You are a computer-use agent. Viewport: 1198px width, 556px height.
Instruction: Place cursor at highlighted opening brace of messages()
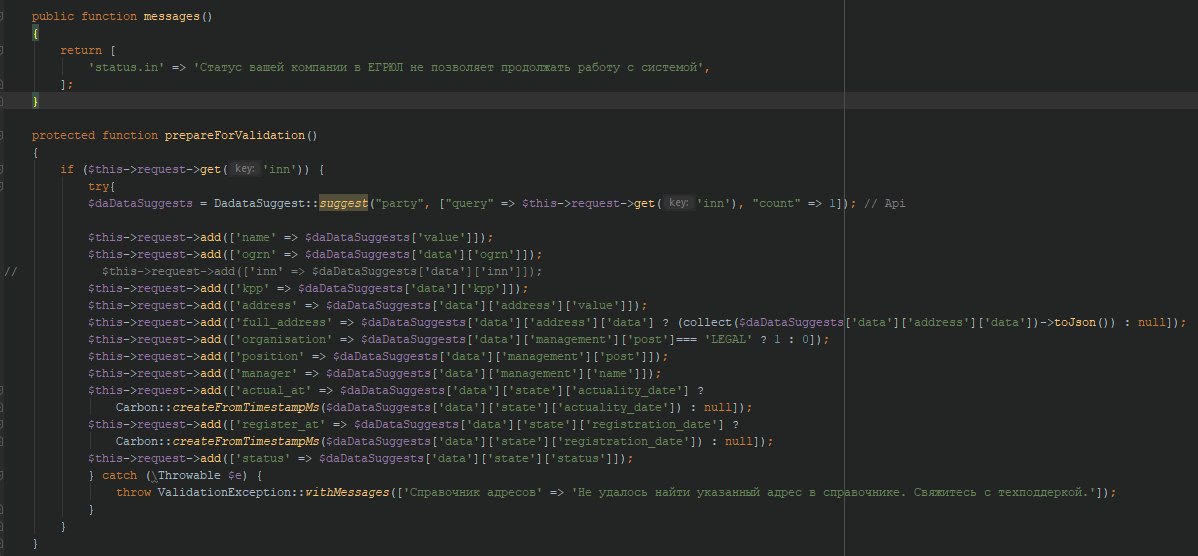point(35,34)
